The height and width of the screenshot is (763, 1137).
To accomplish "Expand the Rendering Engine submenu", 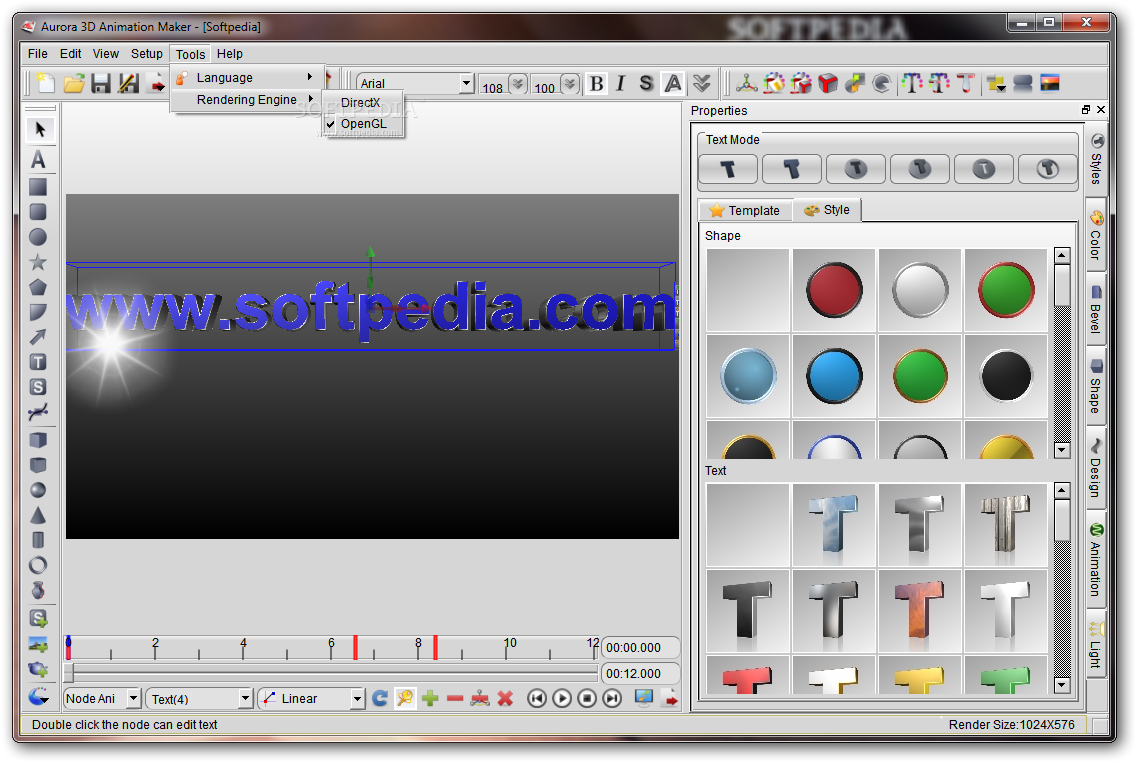I will tap(247, 99).
